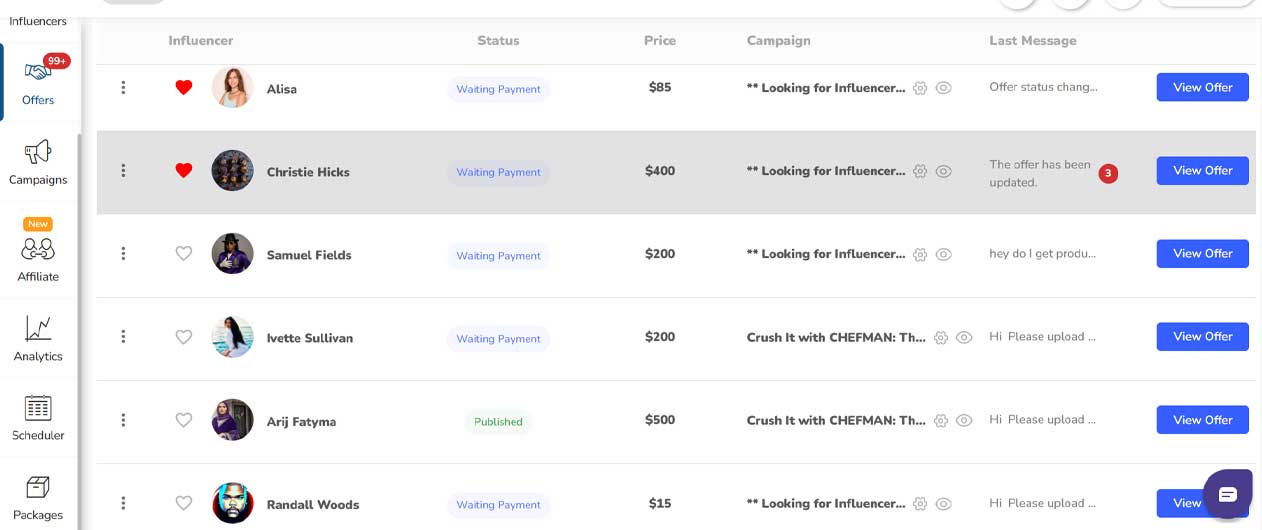The image size is (1262, 530).
Task: Unfavorite Christie Hicks with the red heart
Action: [184, 171]
